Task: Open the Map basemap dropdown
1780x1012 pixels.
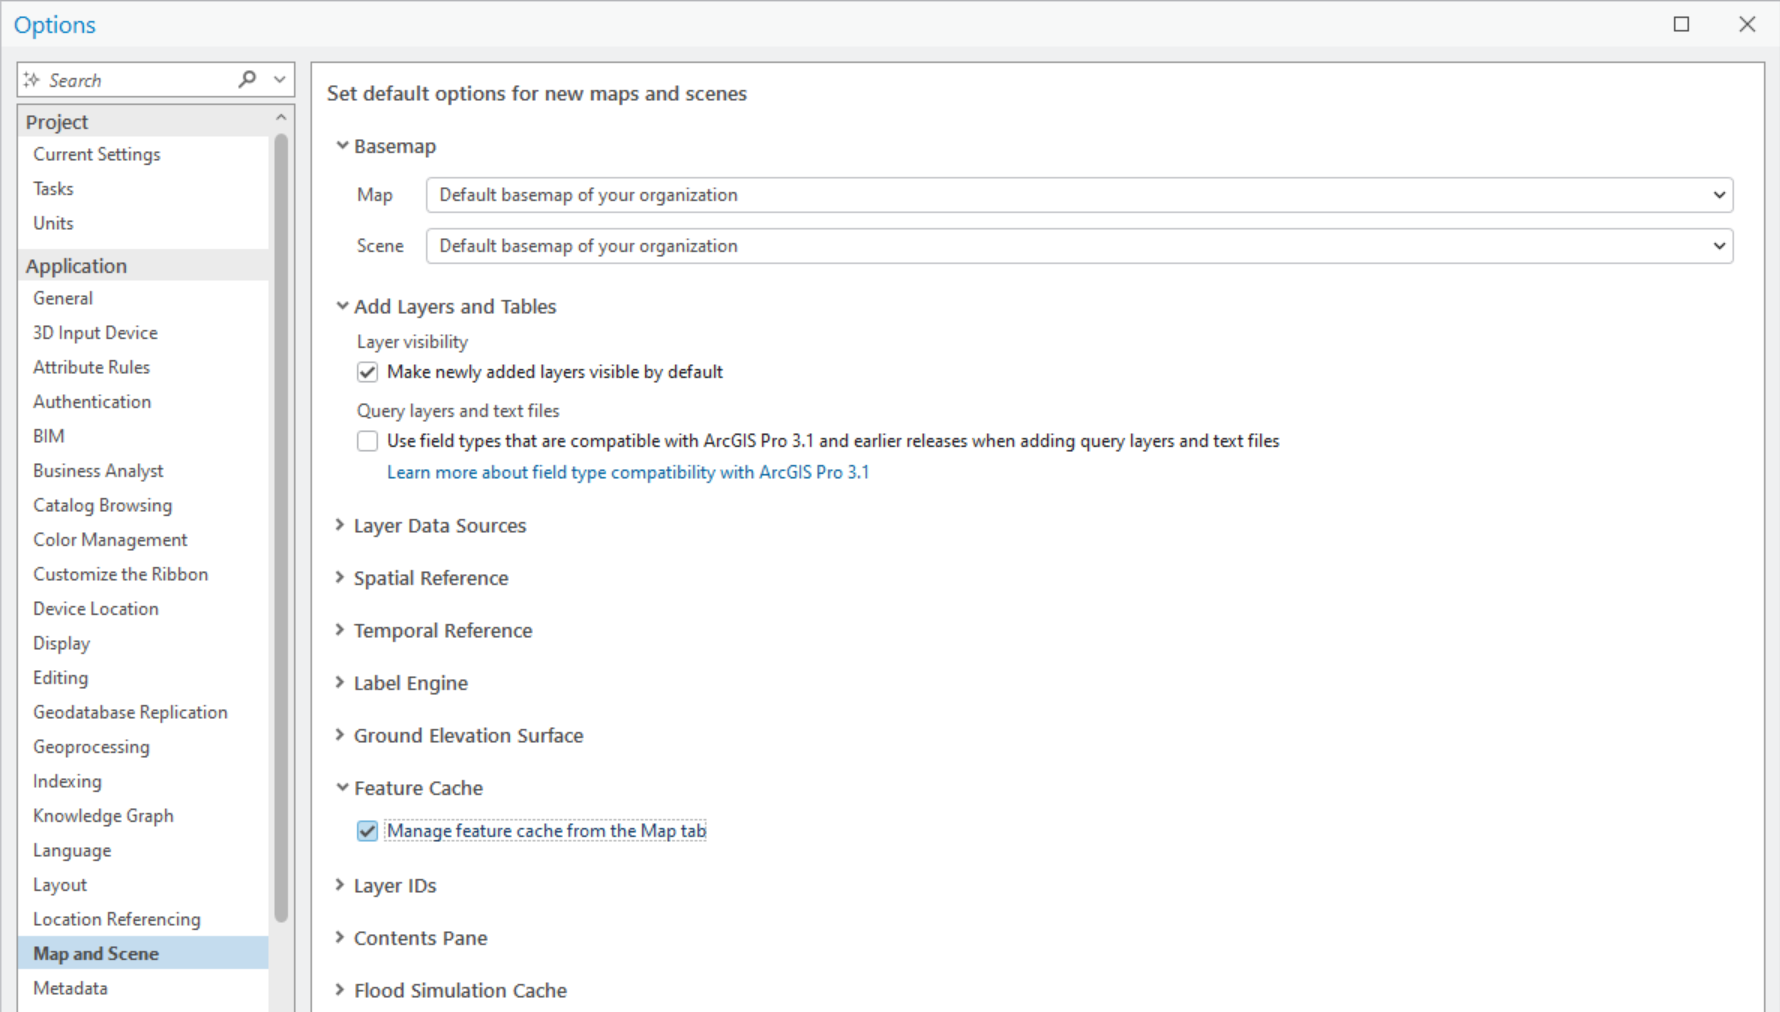Action: click(1079, 195)
